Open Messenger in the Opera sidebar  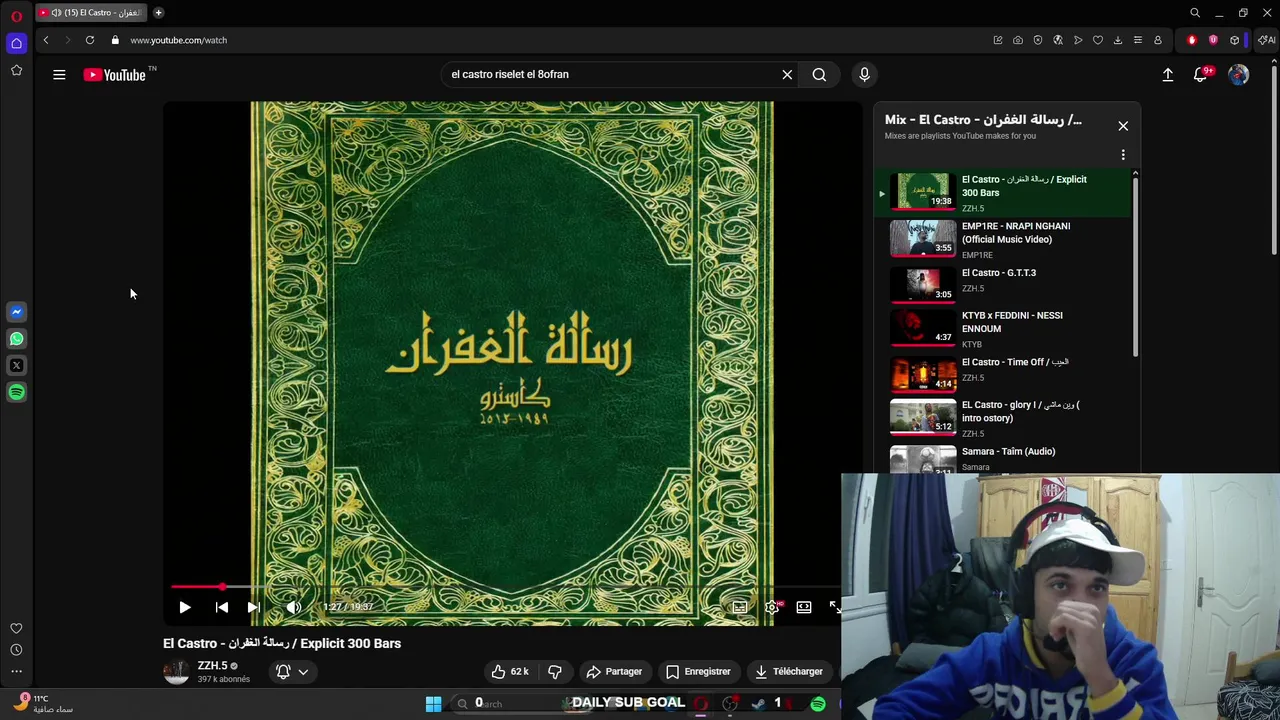click(x=16, y=312)
